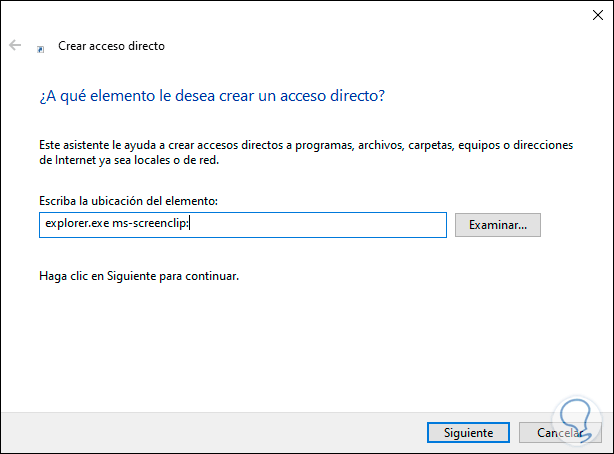The width and height of the screenshot is (614, 454).
Task: Click the shortcut icon beside 'Crear acceso directo'
Action: (x=40, y=47)
